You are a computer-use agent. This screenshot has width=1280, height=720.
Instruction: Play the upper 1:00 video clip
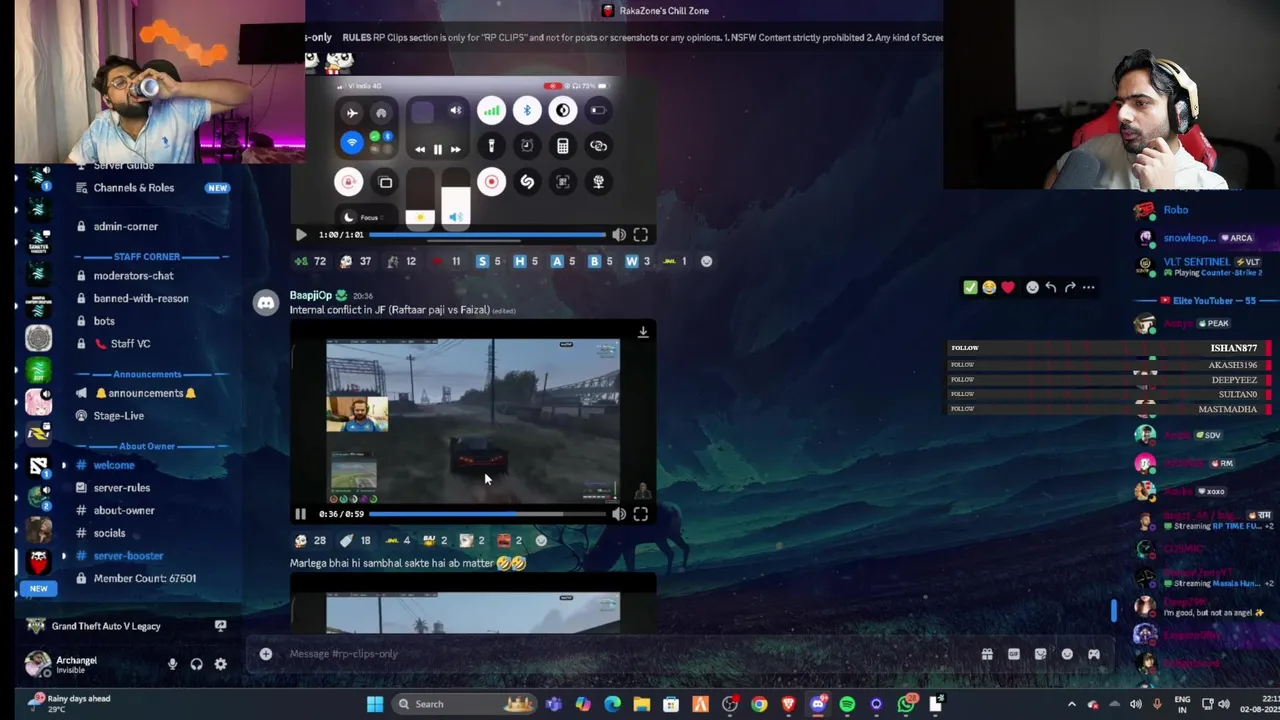[300, 235]
